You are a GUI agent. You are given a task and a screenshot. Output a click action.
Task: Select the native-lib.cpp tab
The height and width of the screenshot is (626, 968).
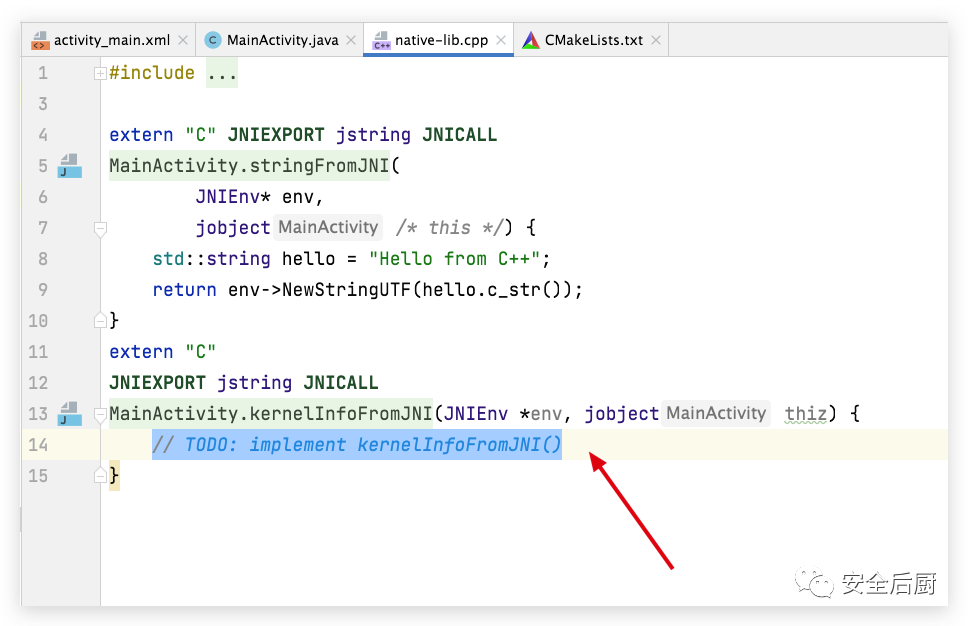440,40
